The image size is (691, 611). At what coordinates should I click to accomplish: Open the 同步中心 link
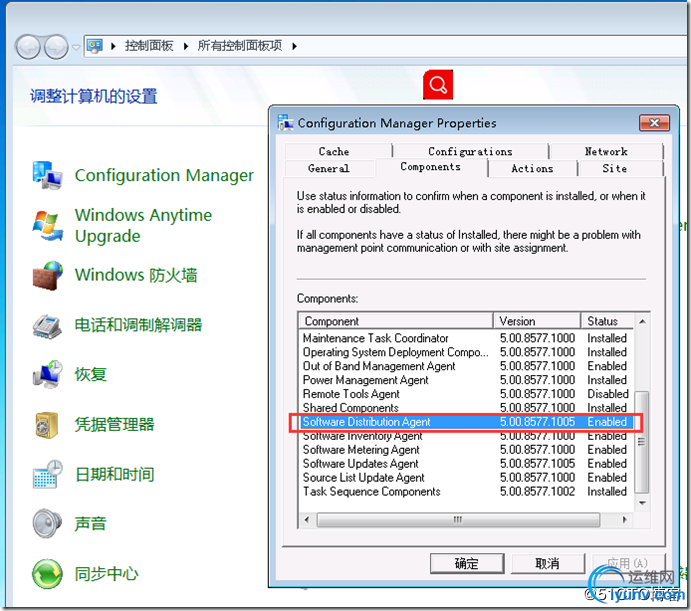[106, 574]
